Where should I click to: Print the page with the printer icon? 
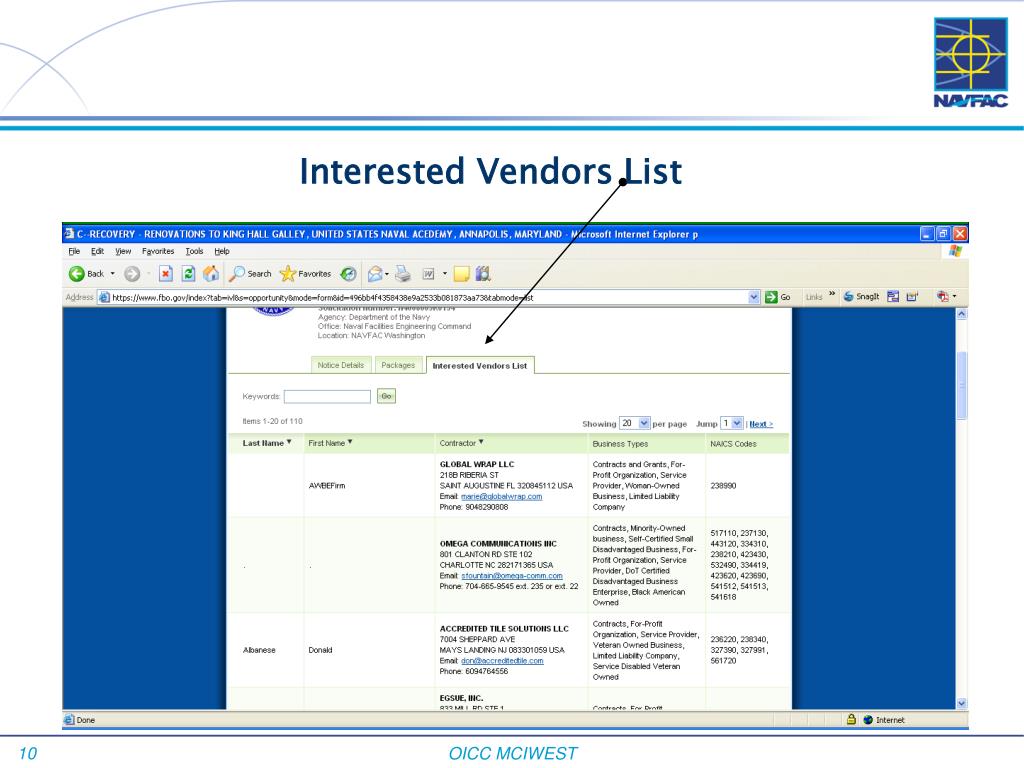click(x=403, y=274)
